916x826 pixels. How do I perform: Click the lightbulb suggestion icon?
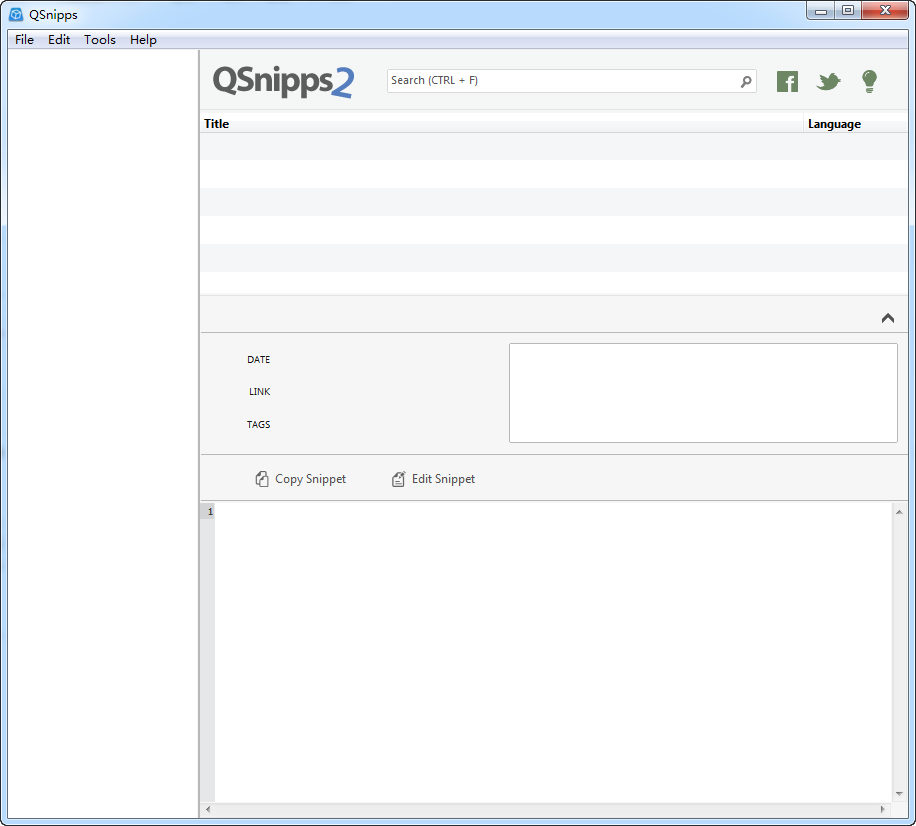click(x=869, y=81)
